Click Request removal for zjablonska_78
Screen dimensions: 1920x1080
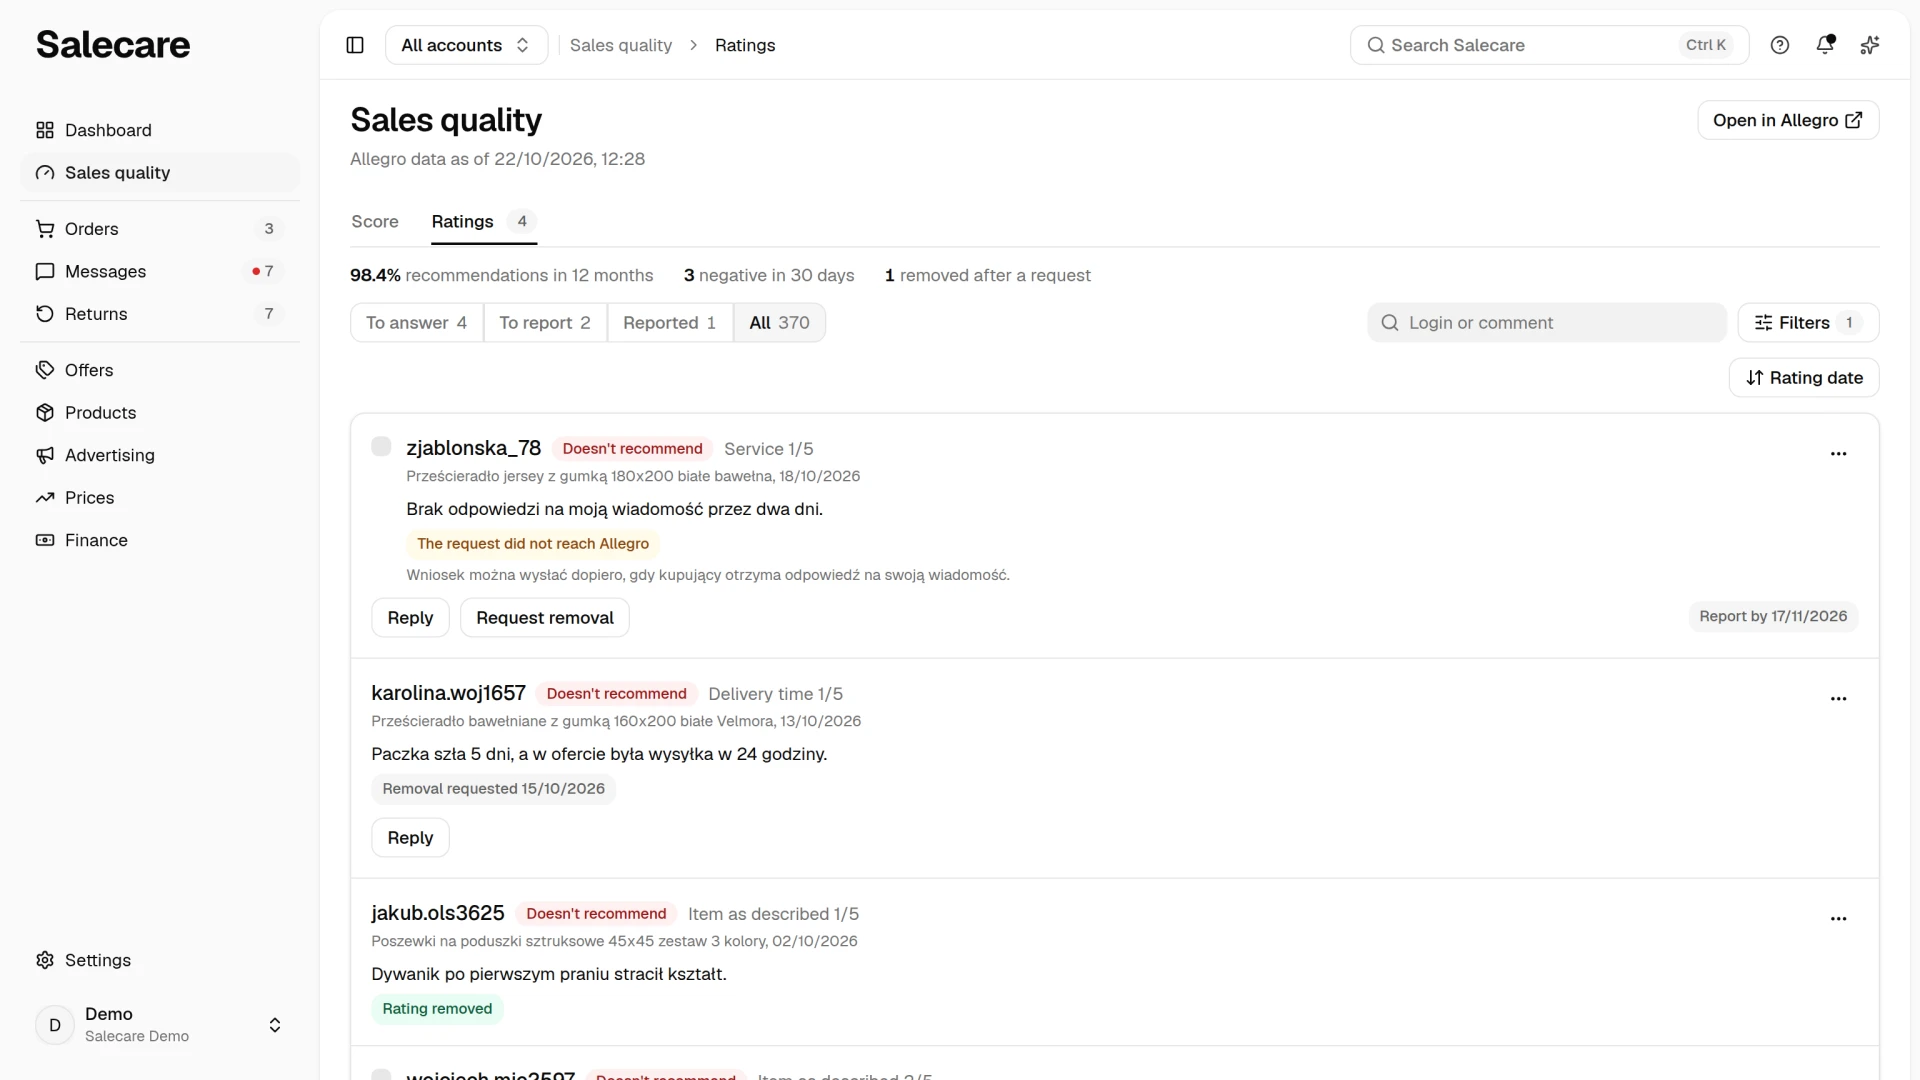click(545, 618)
